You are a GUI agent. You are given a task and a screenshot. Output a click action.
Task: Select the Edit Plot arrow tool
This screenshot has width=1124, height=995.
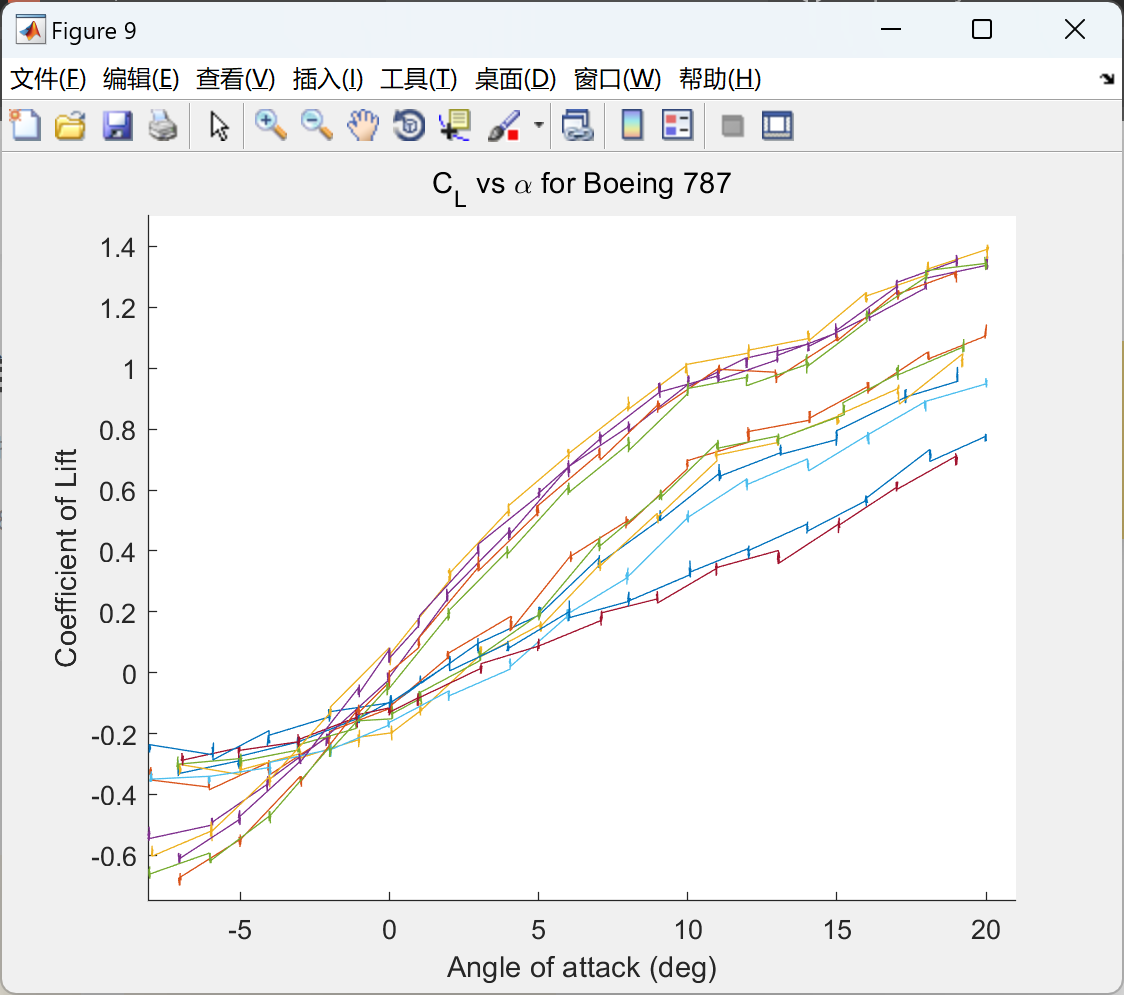219,126
